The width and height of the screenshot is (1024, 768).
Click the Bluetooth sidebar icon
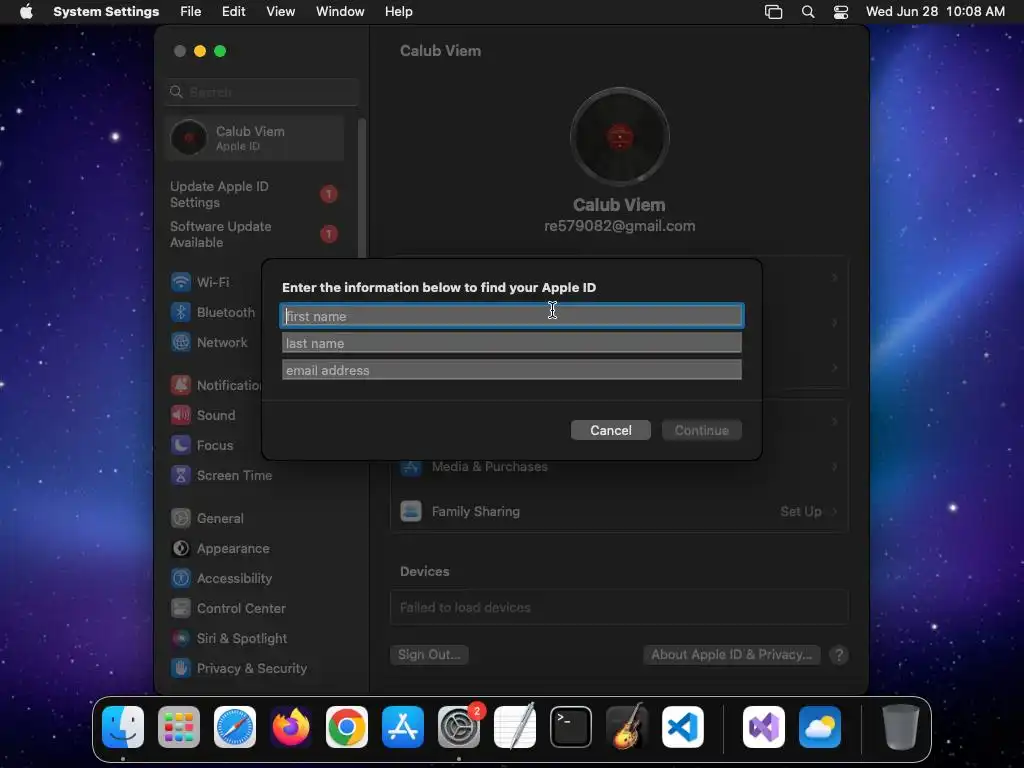pyautogui.click(x=181, y=312)
